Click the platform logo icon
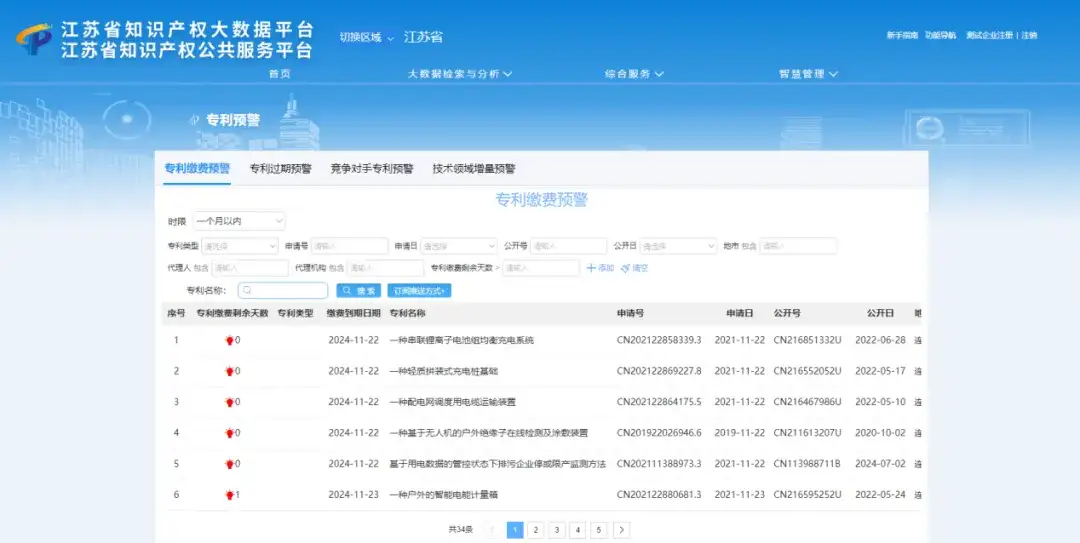Screen dimensions: 1080x543 point(33,39)
